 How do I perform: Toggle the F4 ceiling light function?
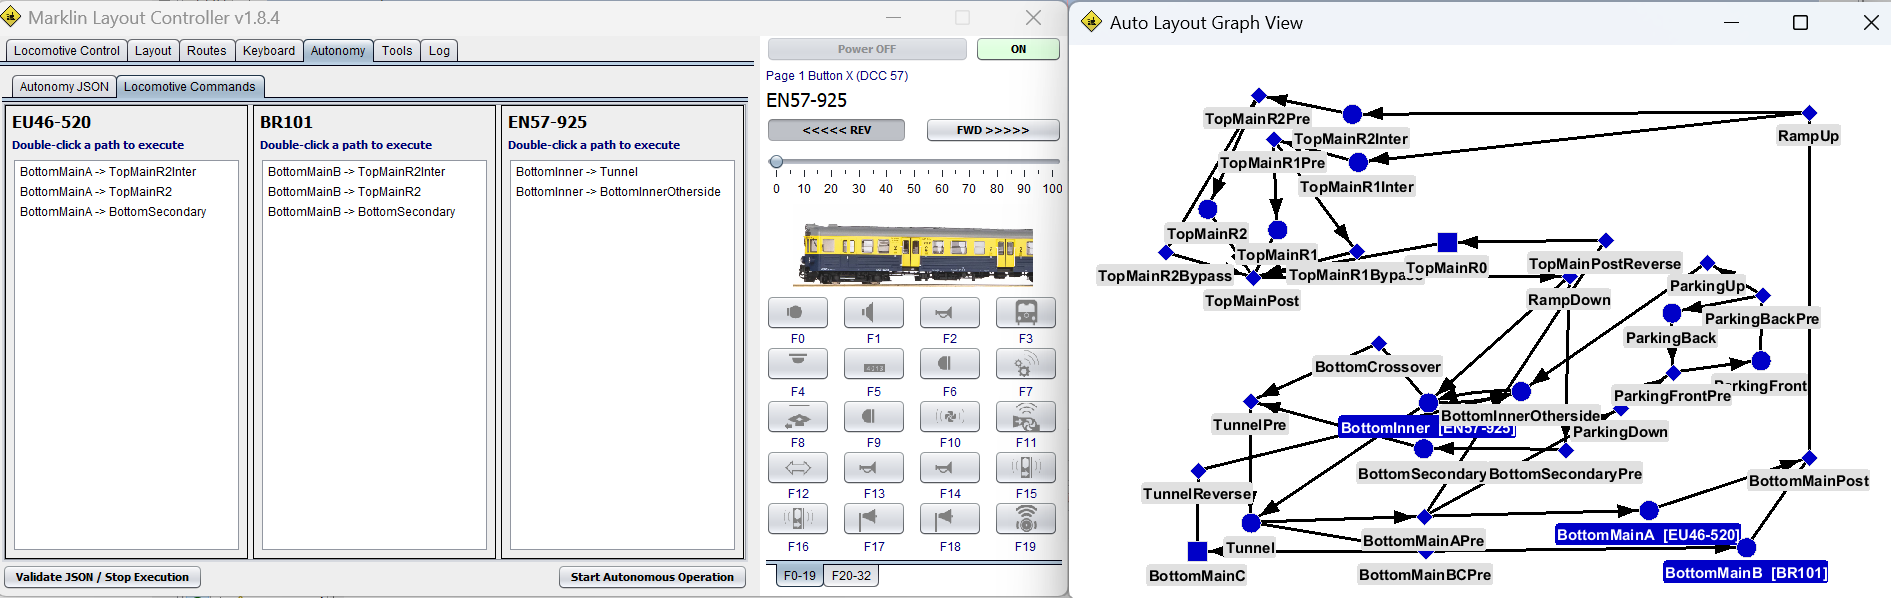[797, 364]
